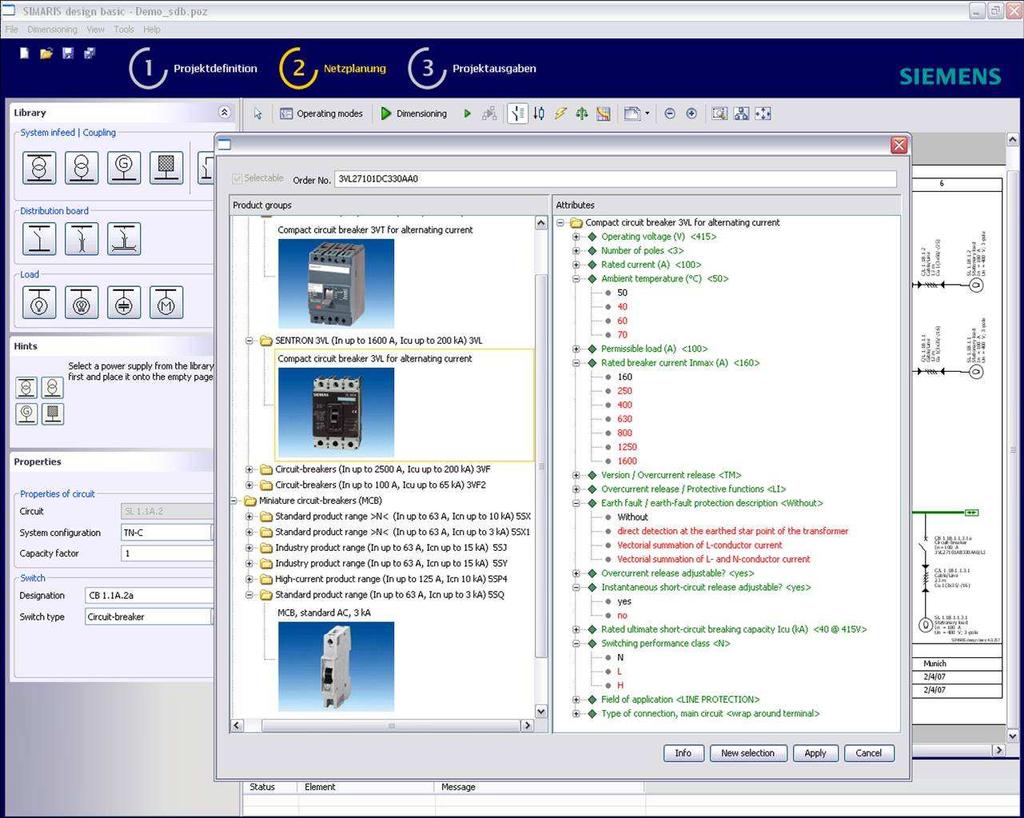
Task: Click the zoom out minus icon
Action: [x=669, y=114]
